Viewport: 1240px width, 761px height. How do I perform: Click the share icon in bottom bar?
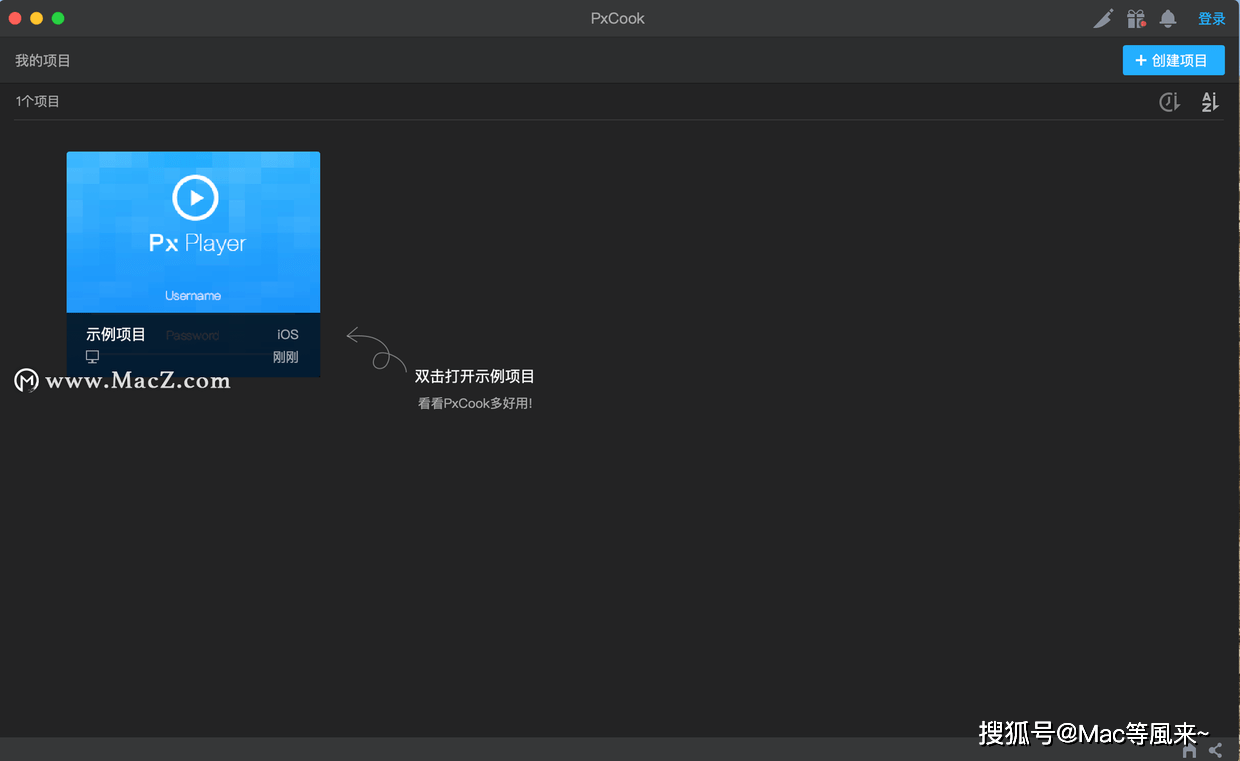click(1214, 749)
